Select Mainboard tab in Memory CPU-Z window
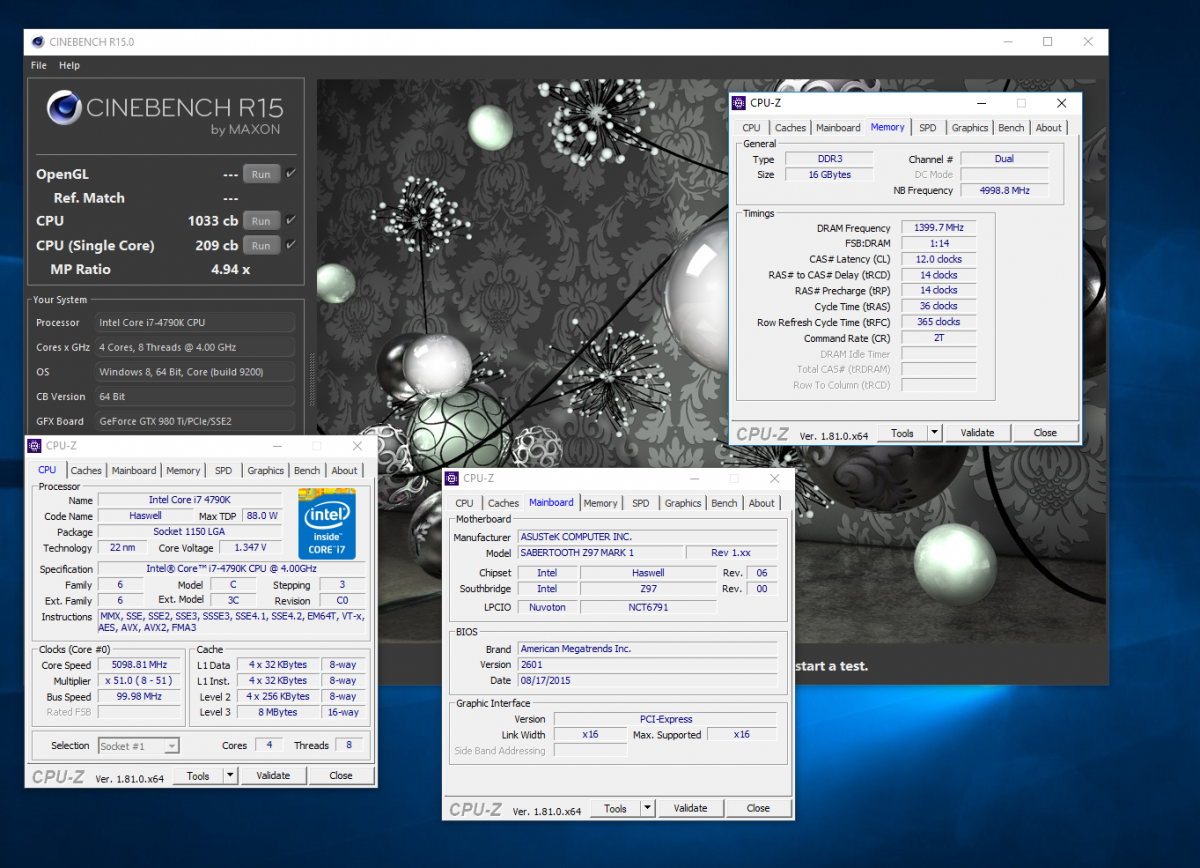The image size is (1200, 868). [838, 128]
